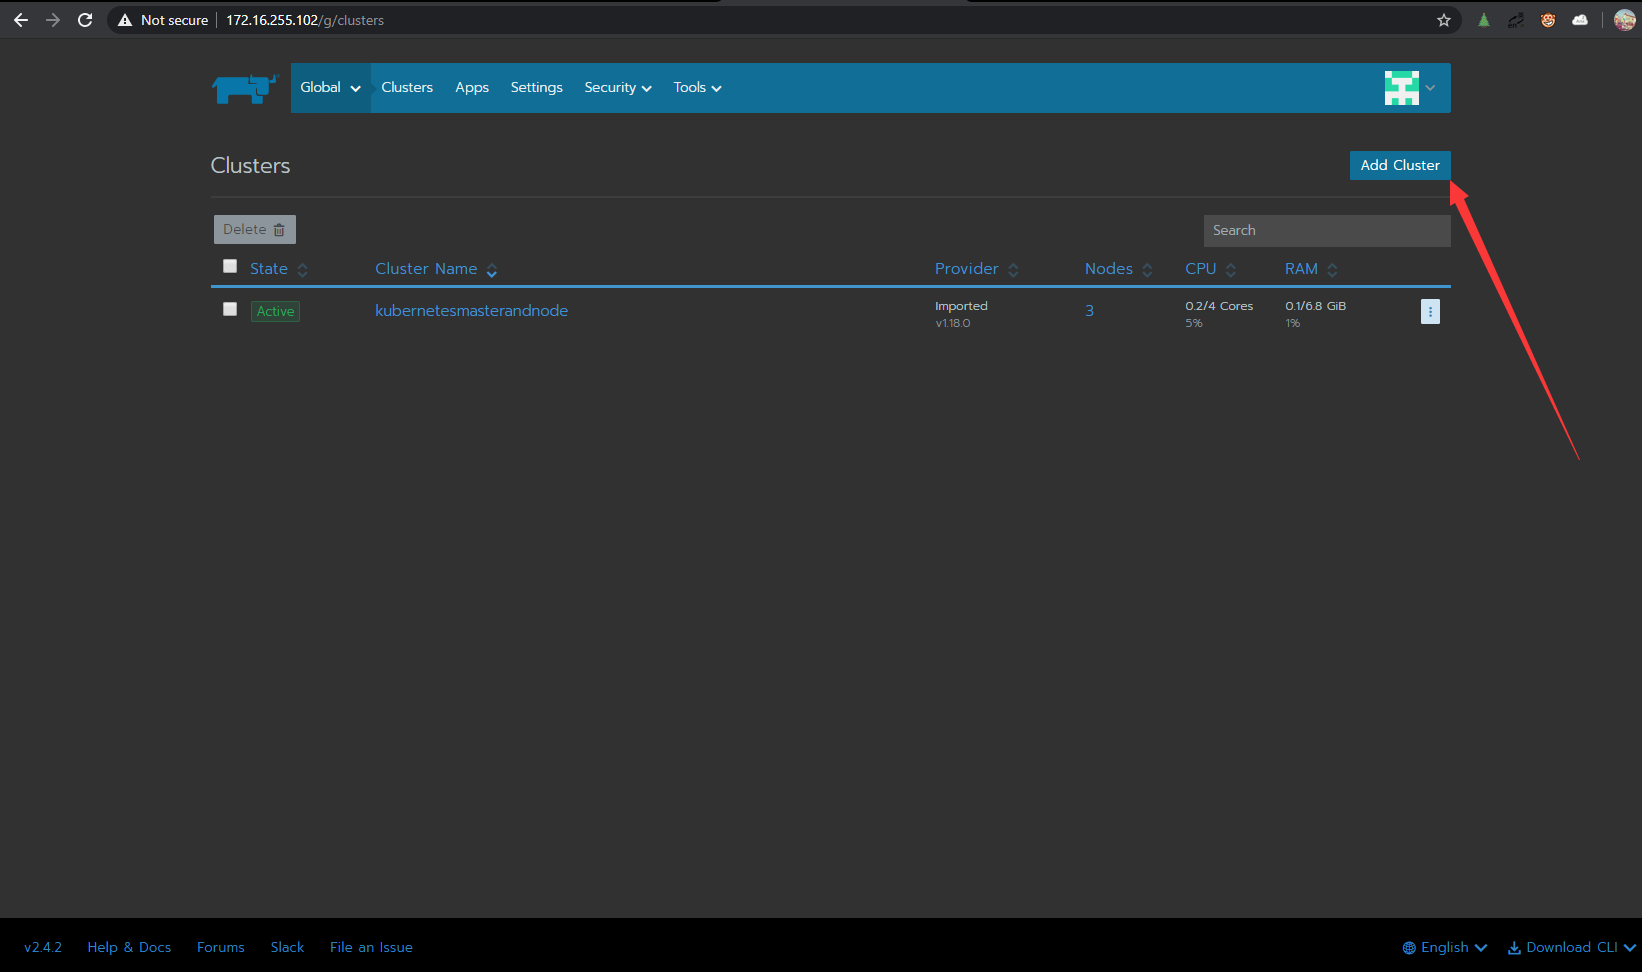Image resolution: width=1642 pixels, height=972 pixels.
Task: Open the Slack footer link
Action: click(287, 947)
